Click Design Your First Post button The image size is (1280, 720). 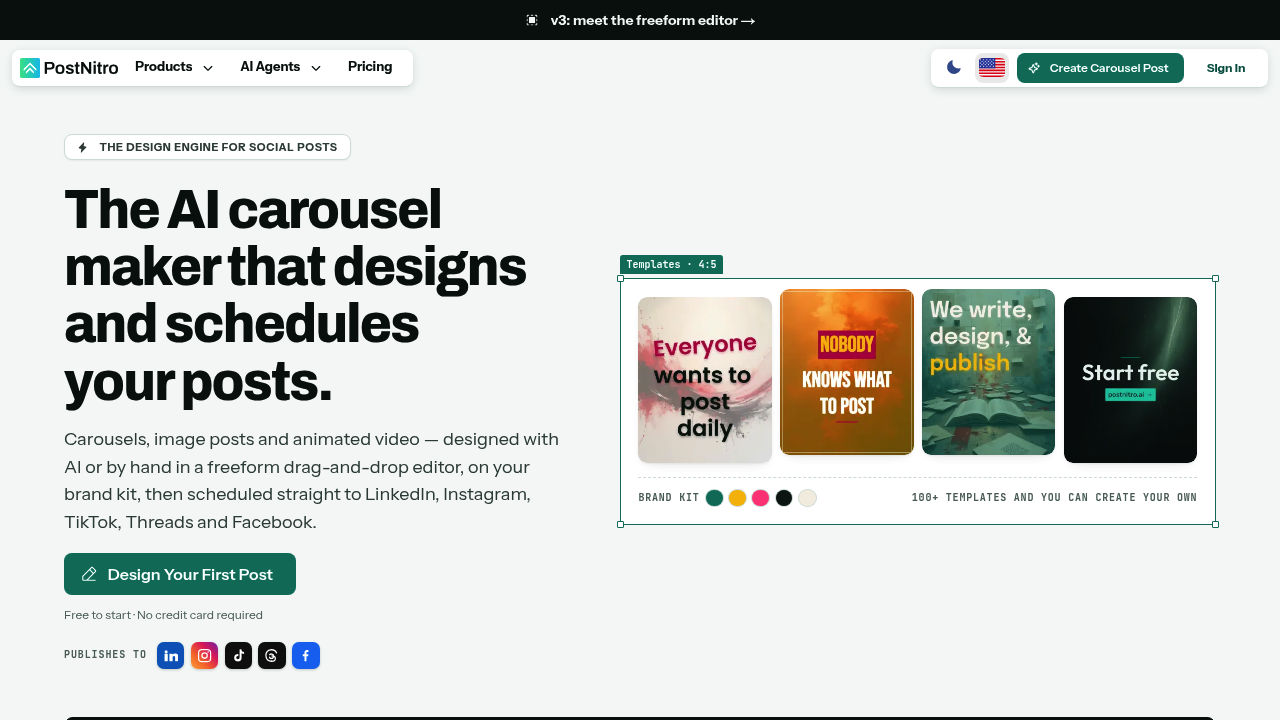click(x=180, y=574)
